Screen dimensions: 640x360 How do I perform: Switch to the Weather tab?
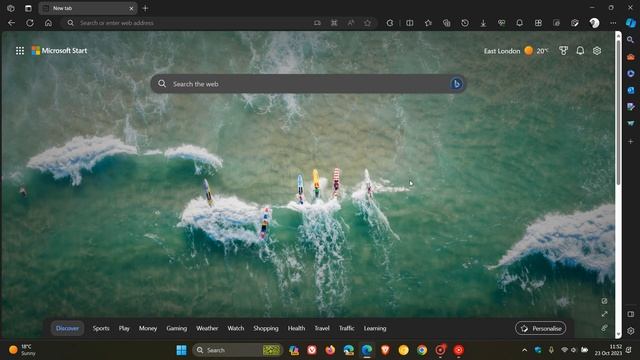coord(207,328)
